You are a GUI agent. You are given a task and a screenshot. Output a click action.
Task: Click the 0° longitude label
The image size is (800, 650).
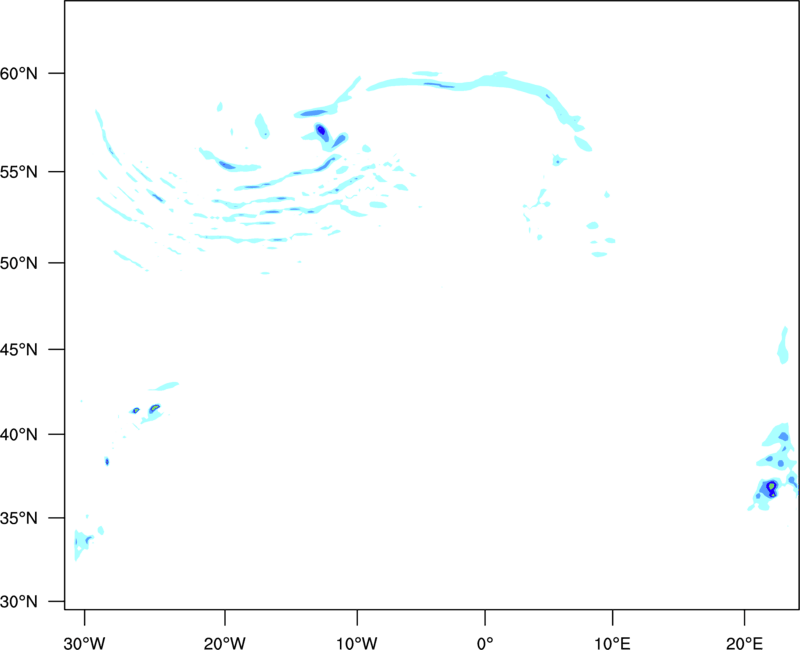pyautogui.click(x=485, y=642)
